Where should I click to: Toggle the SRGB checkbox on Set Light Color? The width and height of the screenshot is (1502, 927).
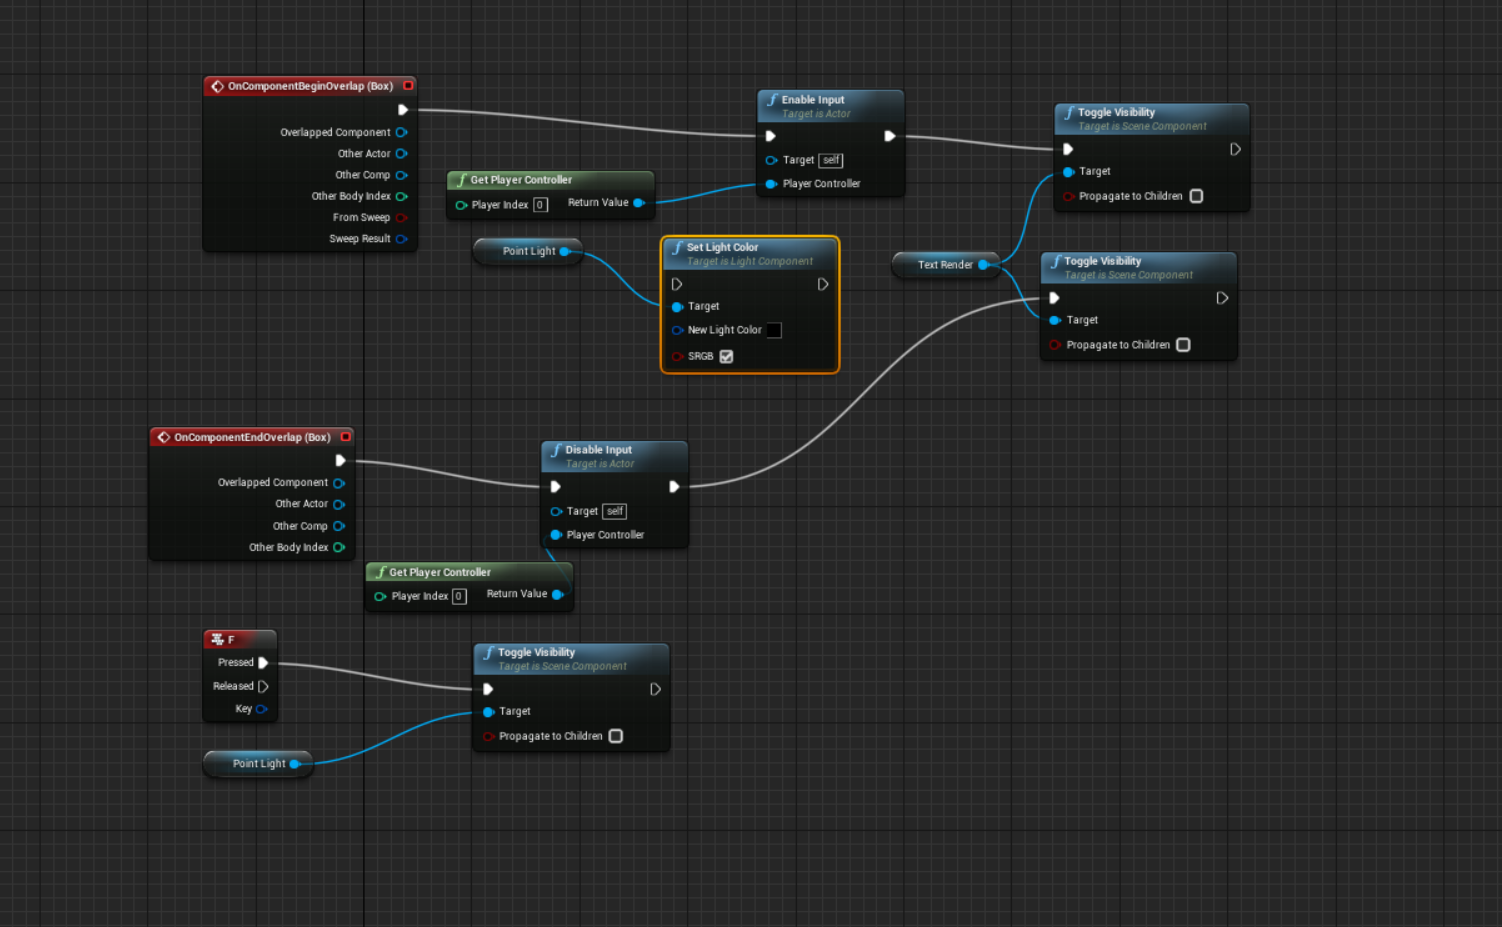click(726, 356)
